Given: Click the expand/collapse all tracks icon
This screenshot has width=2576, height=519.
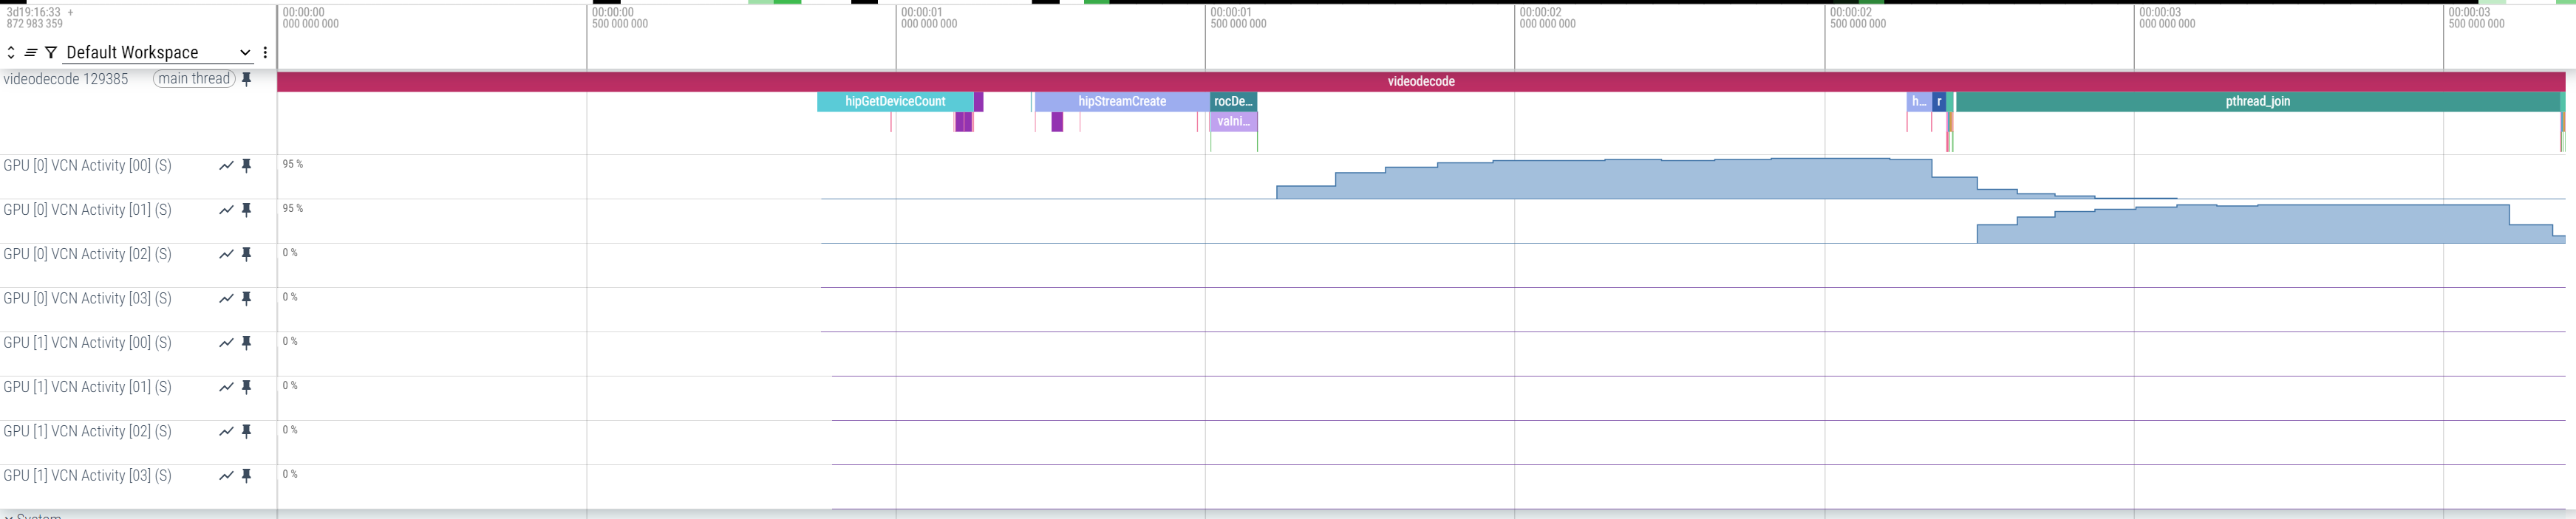Looking at the screenshot, I should tap(11, 52).
